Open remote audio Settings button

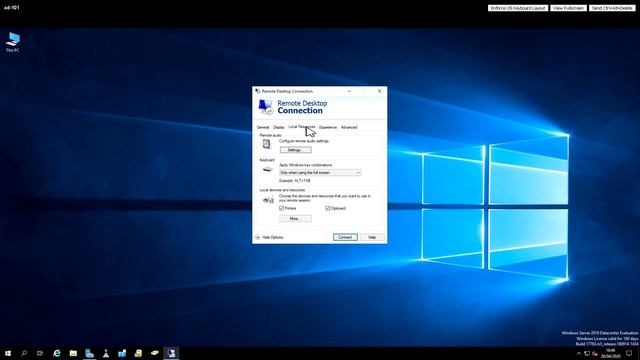pyautogui.click(x=296, y=150)
